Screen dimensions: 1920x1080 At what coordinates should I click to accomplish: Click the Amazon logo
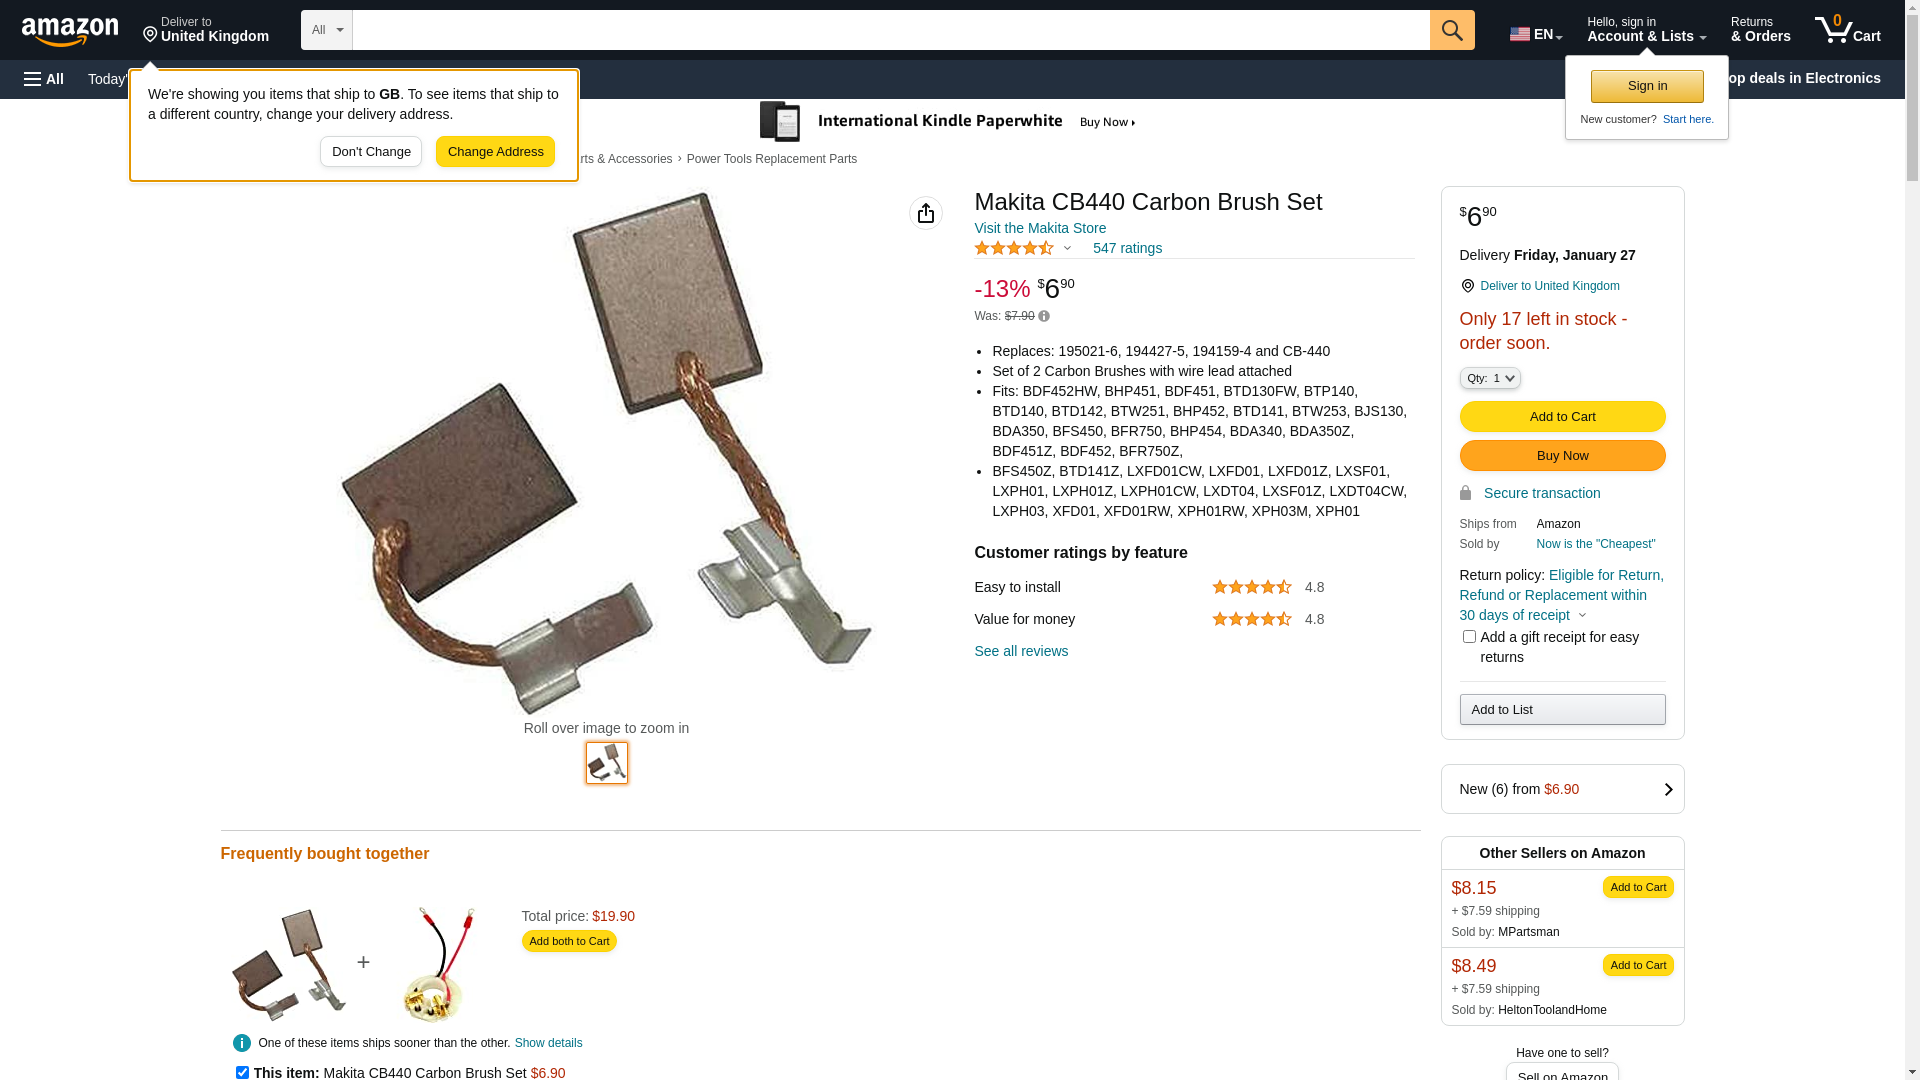click(70, 31)
